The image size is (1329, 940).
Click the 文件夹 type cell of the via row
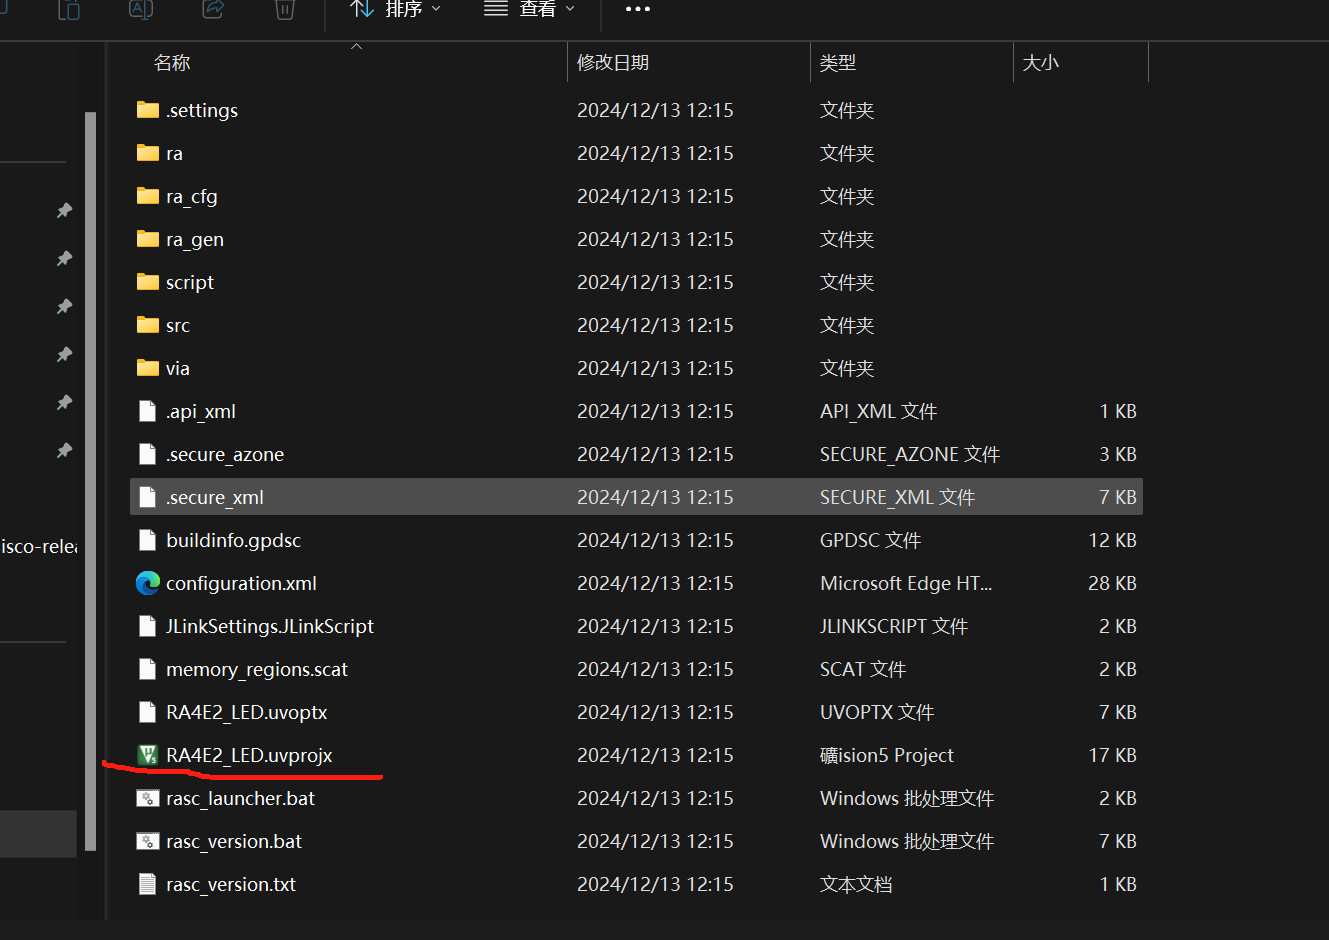(x=846, y=368)
